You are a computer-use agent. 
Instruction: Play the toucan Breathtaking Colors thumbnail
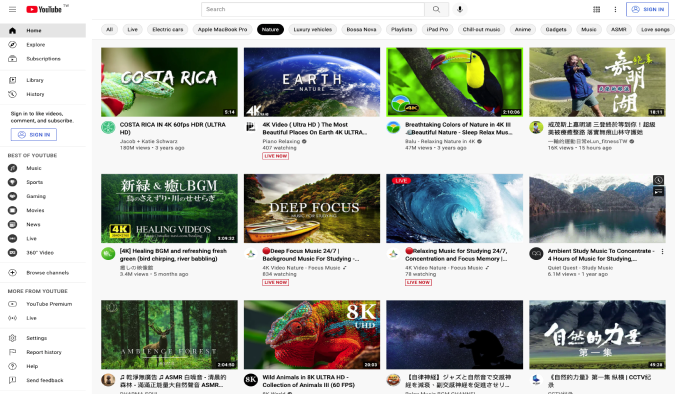point(455,82)
